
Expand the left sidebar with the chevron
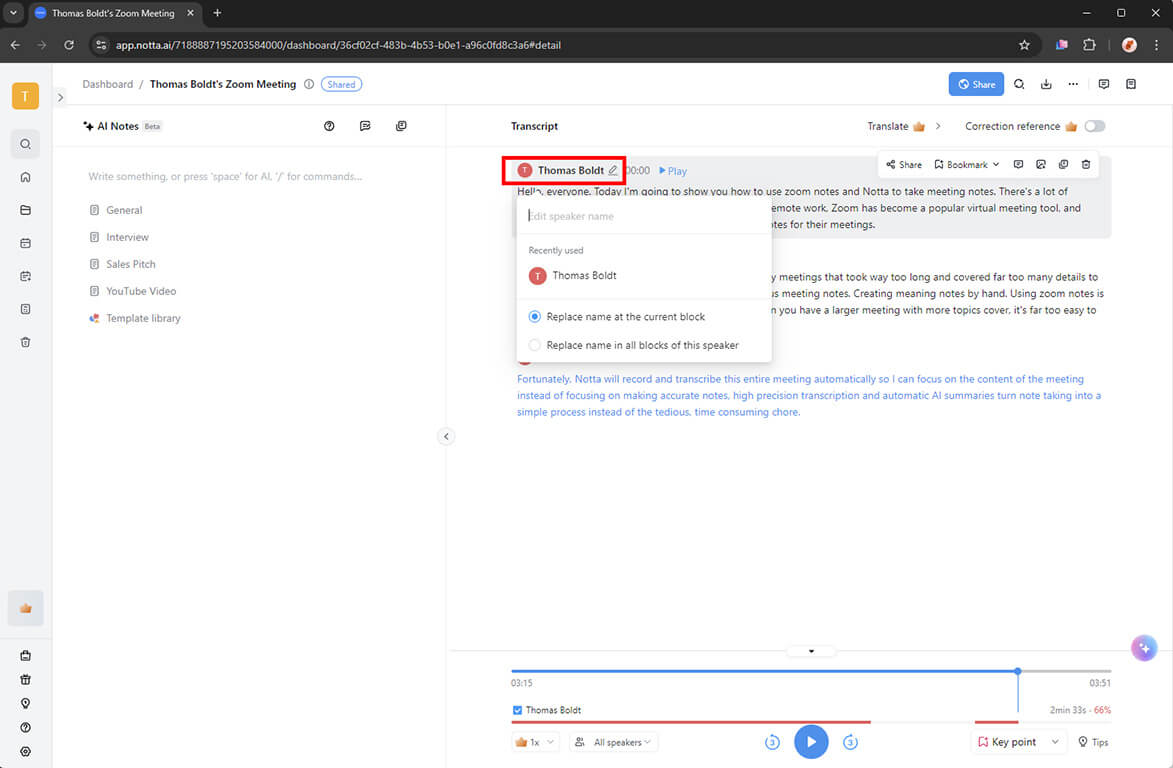(x=61, y=97)
